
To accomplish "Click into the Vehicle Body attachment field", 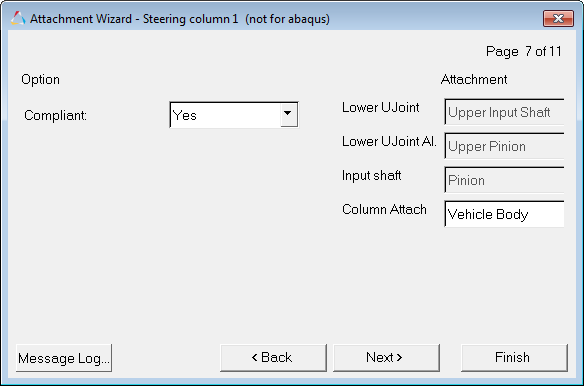I will (x=504, y=214).
